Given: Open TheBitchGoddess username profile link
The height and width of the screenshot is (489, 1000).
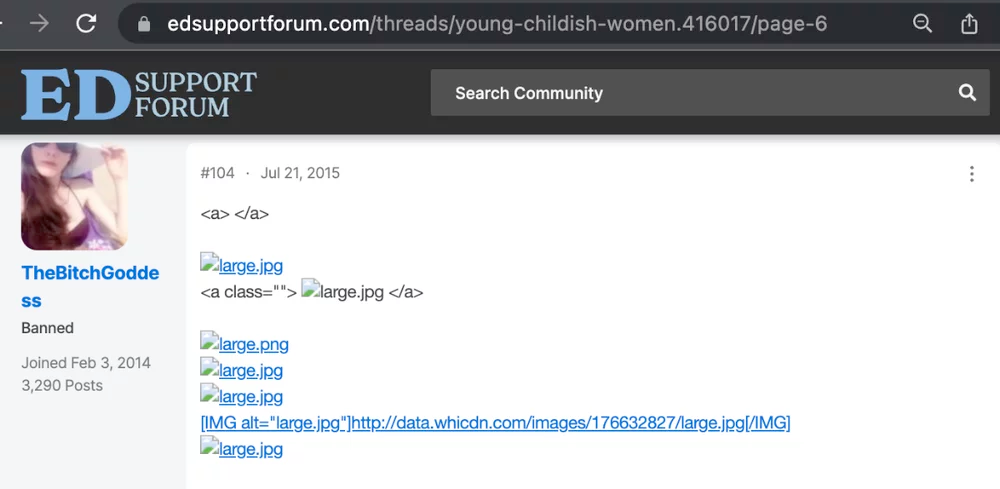Looking at the screenshot, I should [x=90, y=286].
